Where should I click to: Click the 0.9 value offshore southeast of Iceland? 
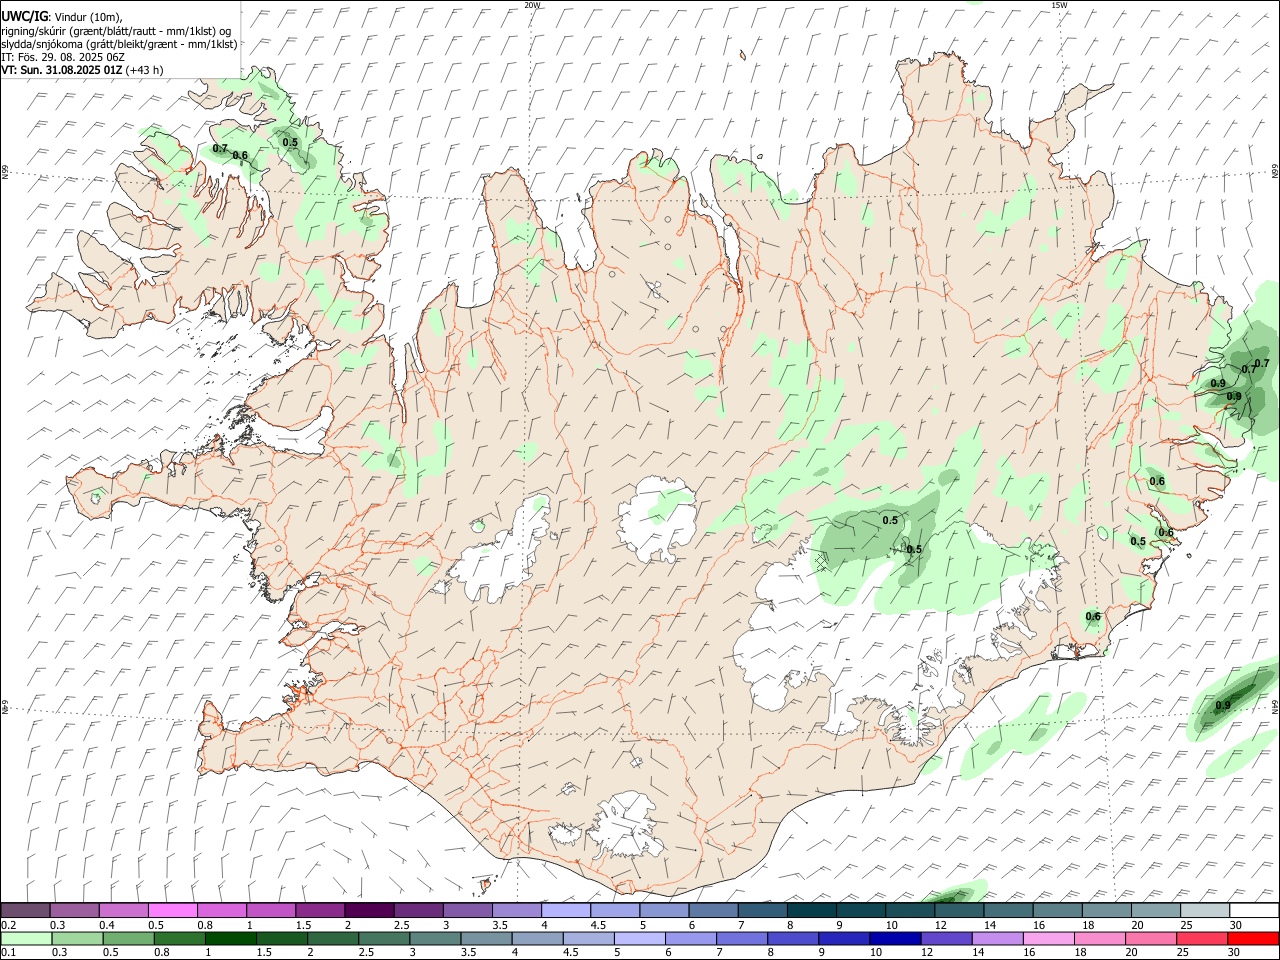pos(1223,705)
